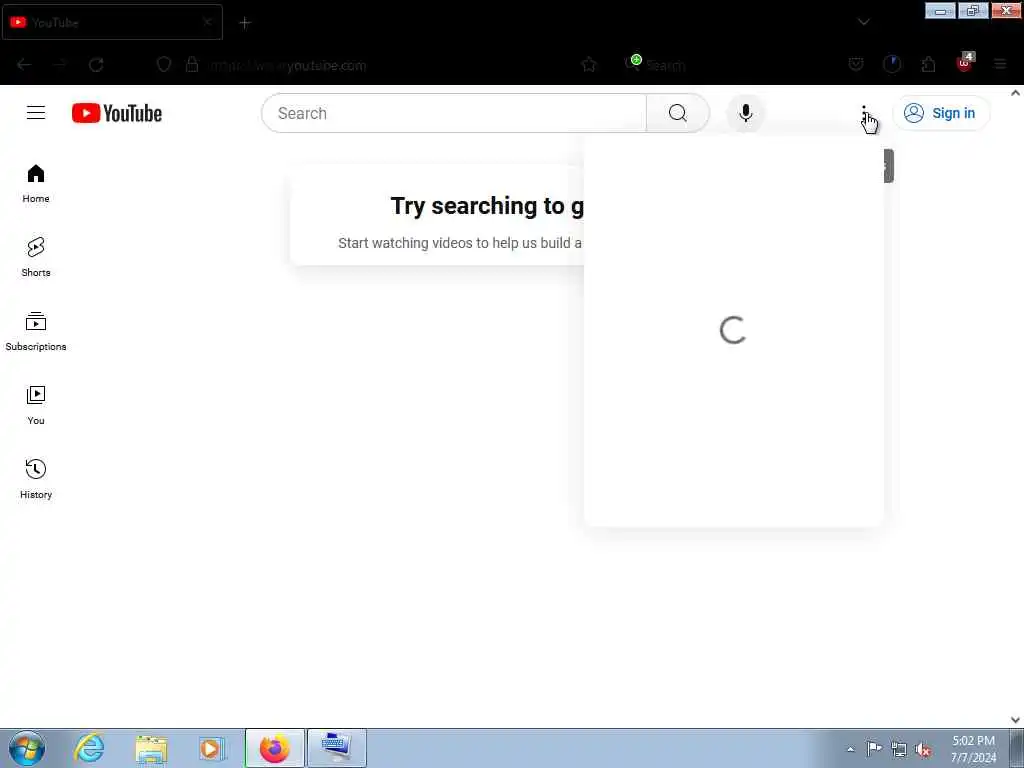Launch Internet Explorer from taskbar

[x=89, y=748]
